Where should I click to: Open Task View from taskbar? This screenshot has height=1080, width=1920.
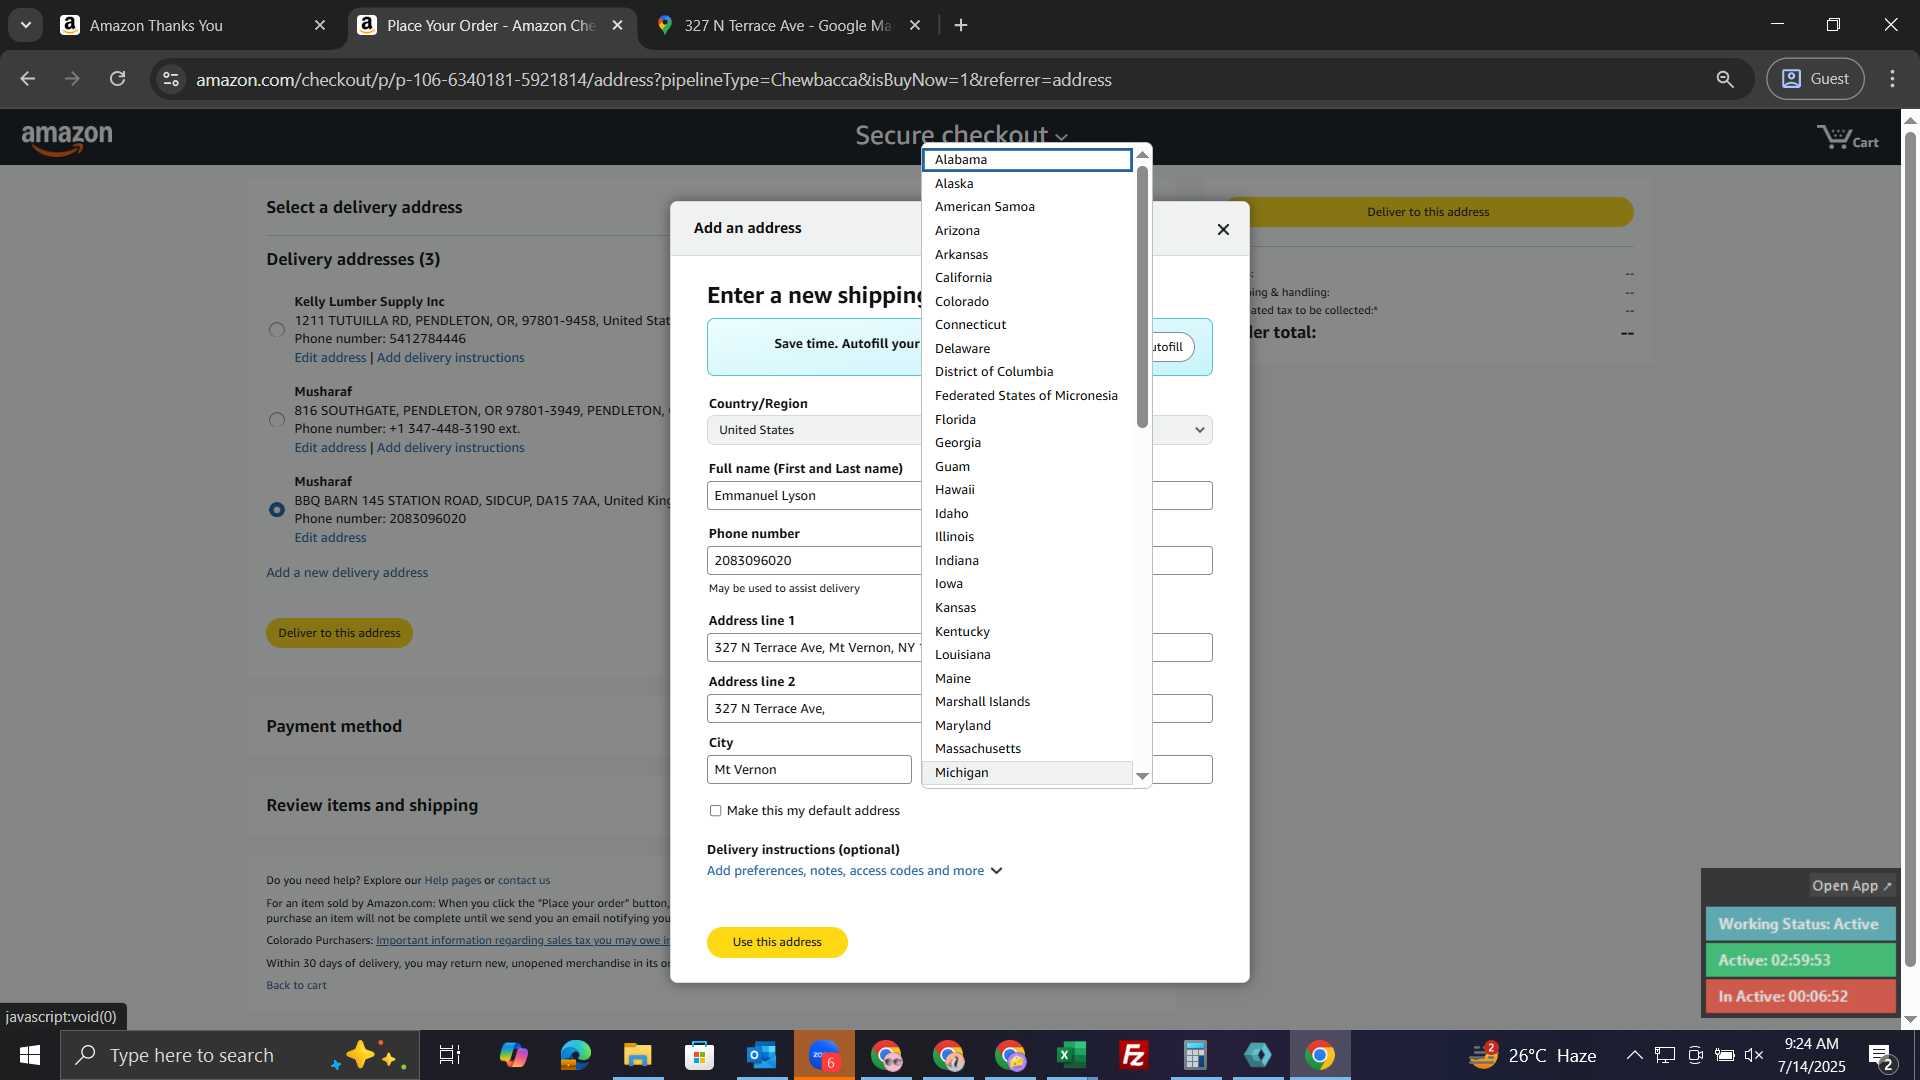(x=450, y=1055)
